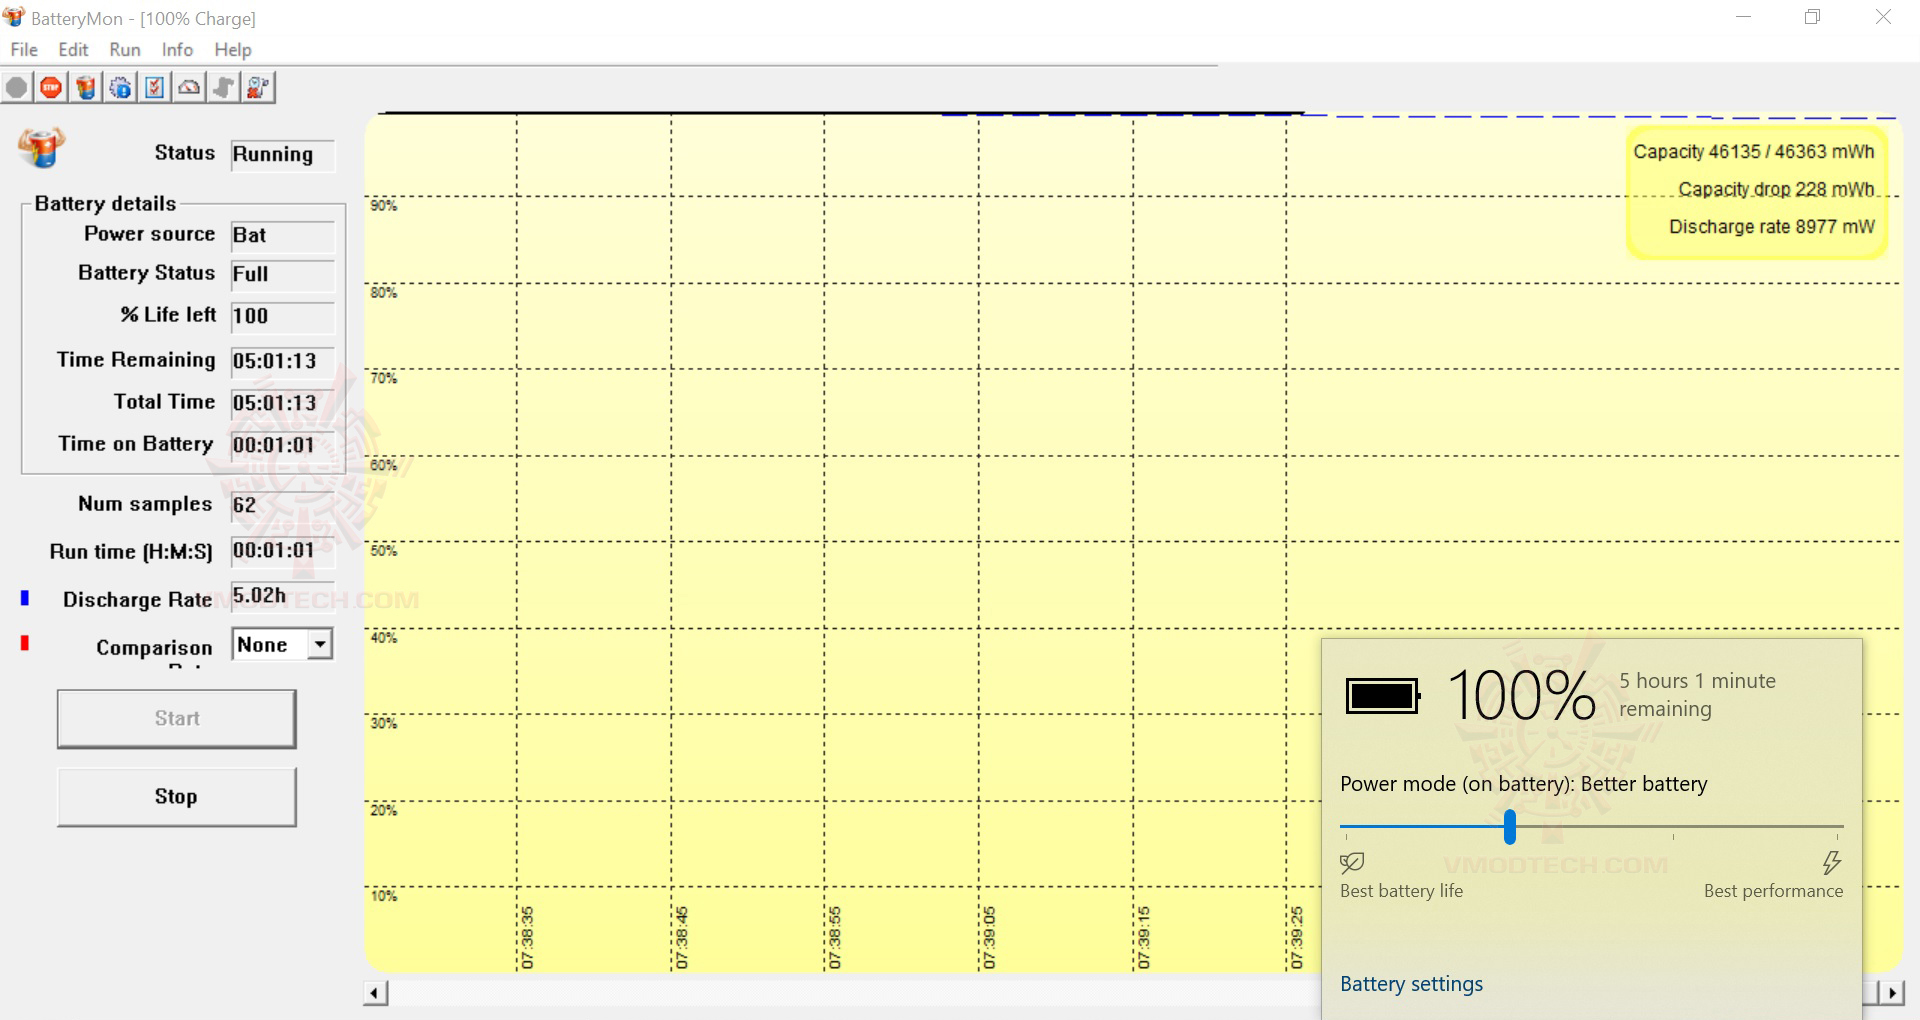Click the Discharge Rate 5.02h value
1920x1020 pixels.
(282, 597)
